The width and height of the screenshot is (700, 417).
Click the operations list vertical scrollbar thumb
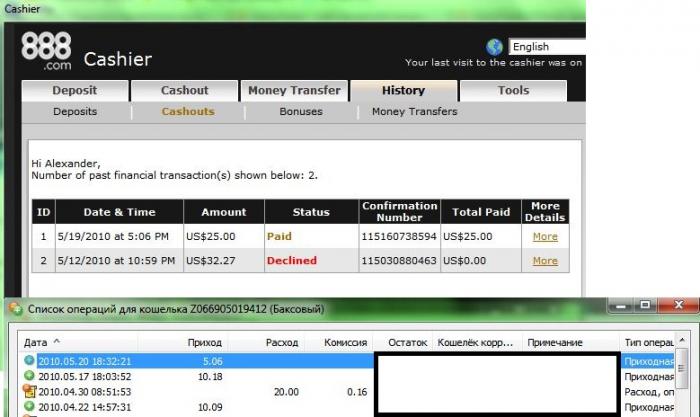682,368
